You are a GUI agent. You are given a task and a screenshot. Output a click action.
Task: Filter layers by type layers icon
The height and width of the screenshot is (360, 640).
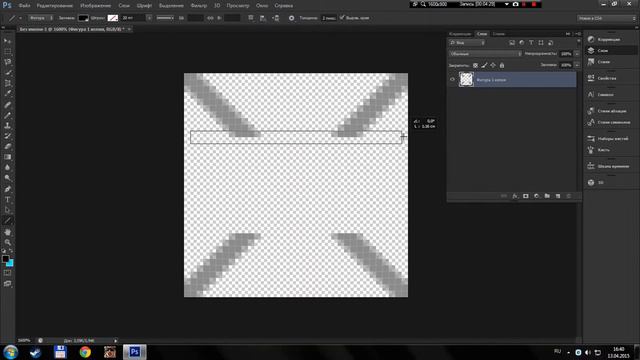point(531,43)
